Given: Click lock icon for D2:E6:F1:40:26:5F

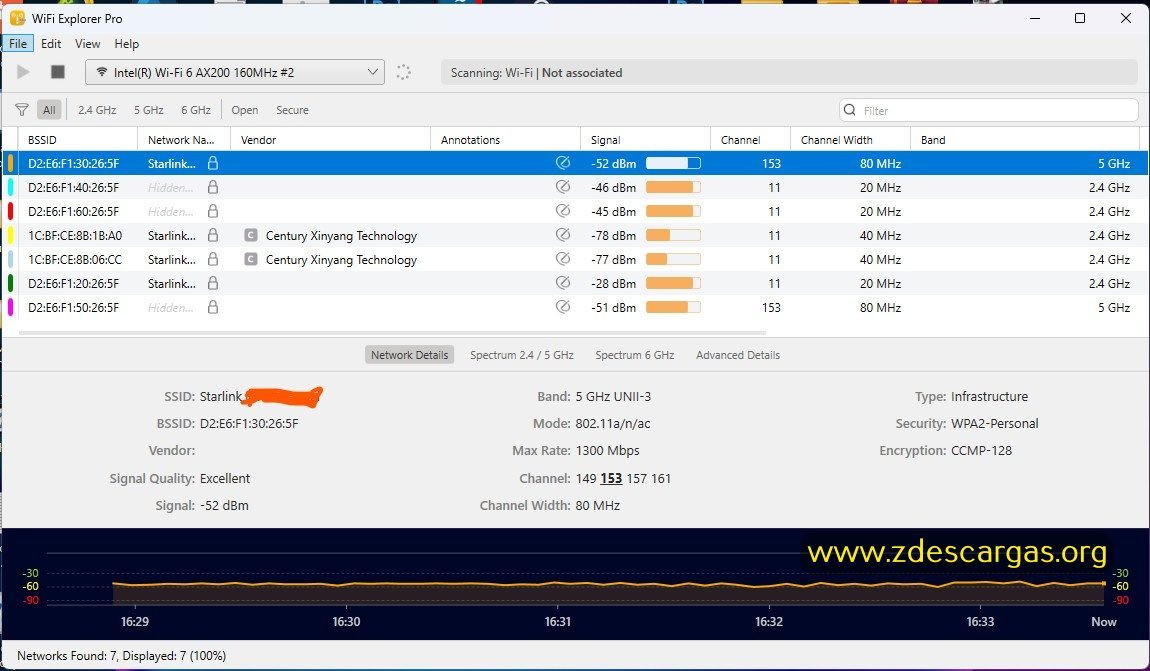Looking at the screenshot, I should tap(213, 187).
